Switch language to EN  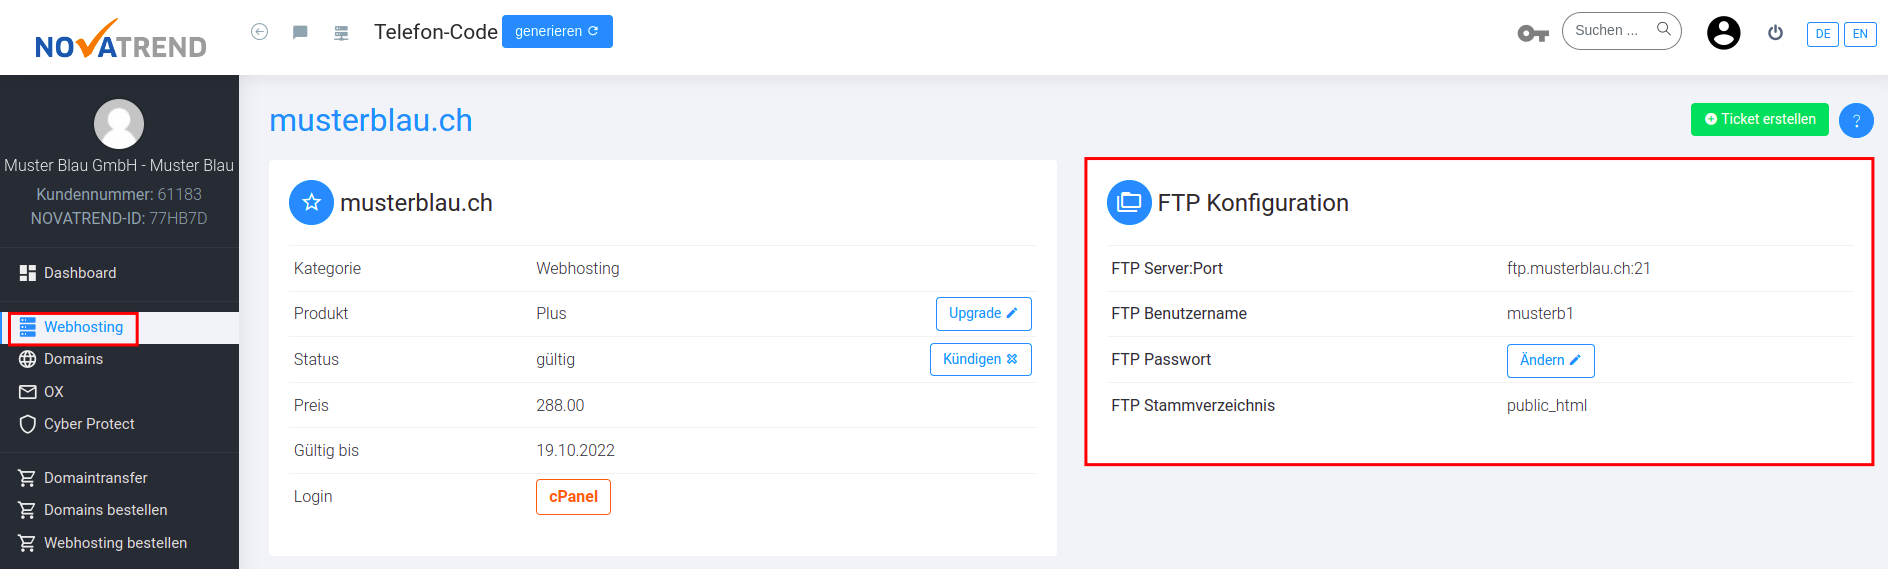tap(1860, 34)
